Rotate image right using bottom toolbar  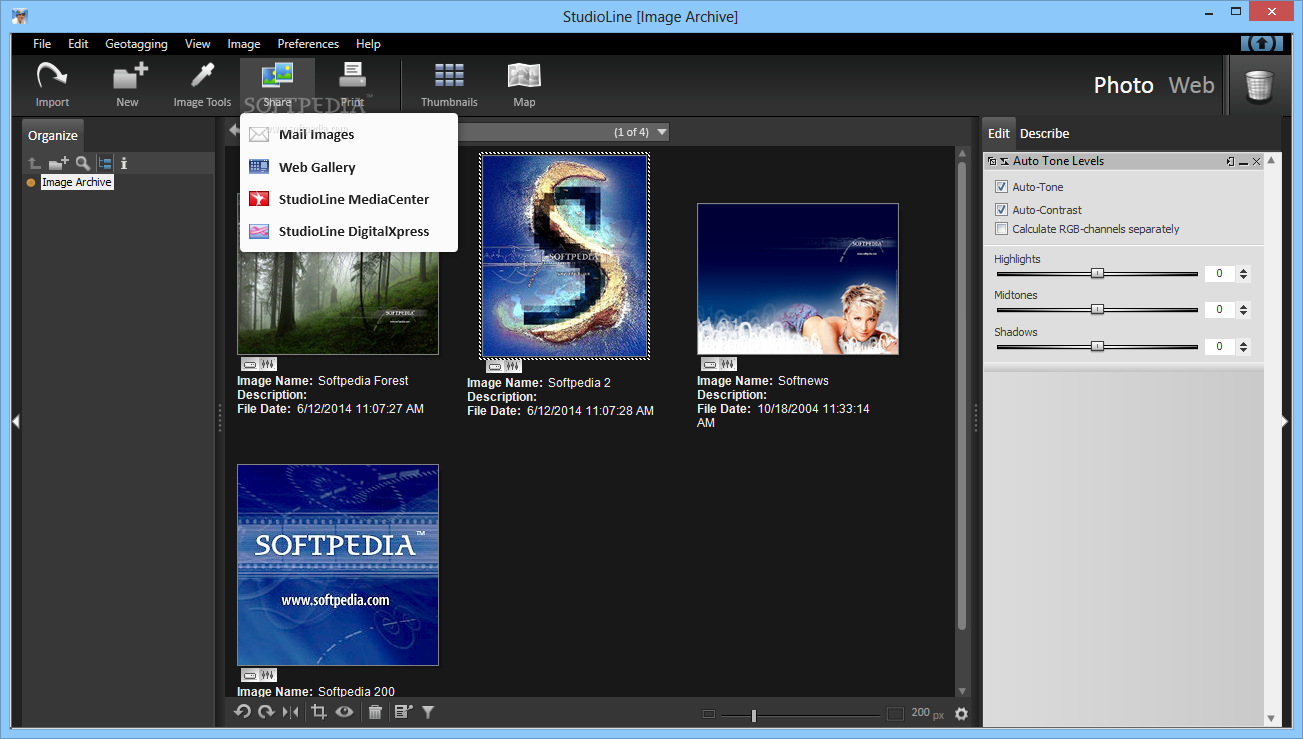click(266, 712)
